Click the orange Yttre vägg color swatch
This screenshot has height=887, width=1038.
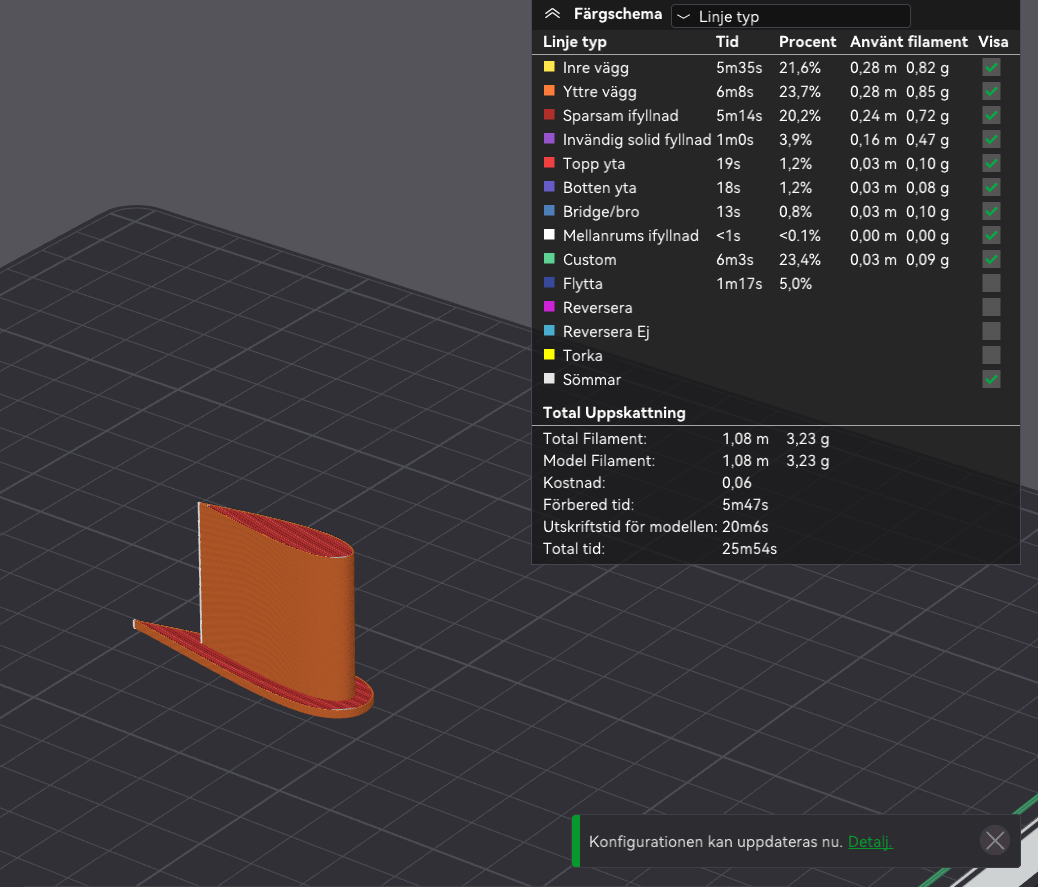(549, 90)
